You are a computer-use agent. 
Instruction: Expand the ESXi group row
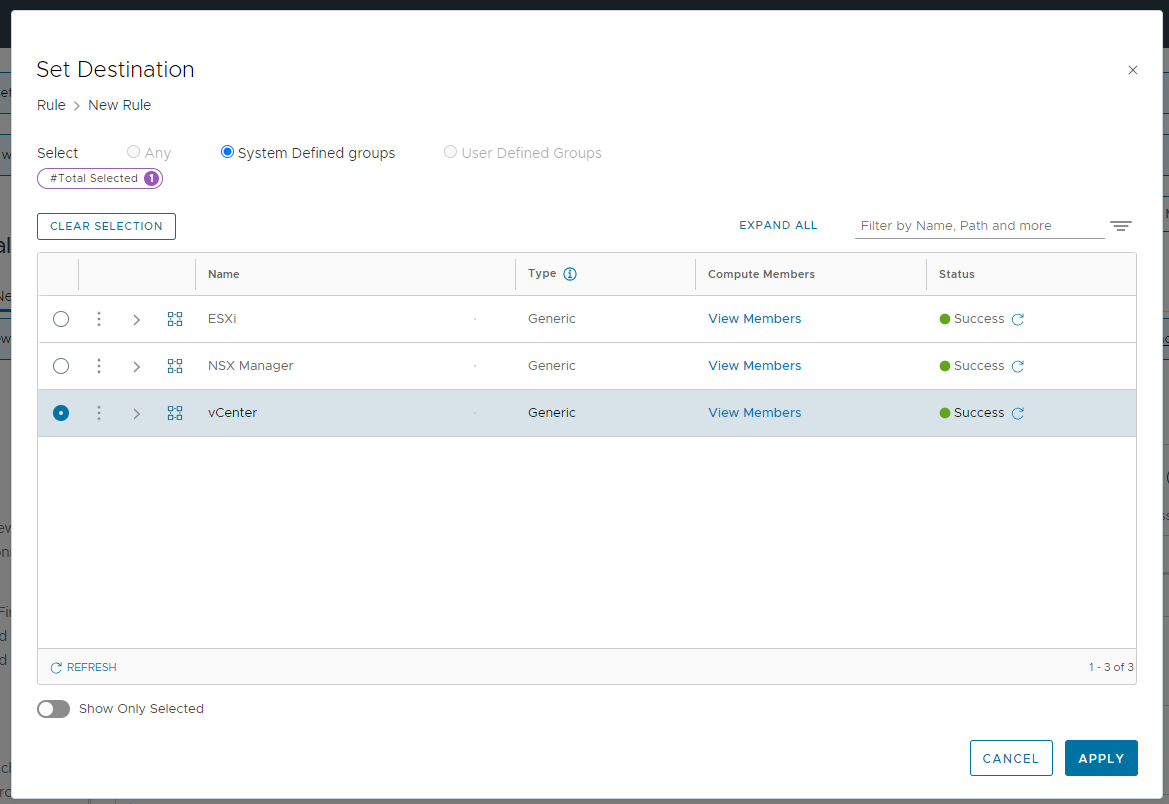pos(137,320)
